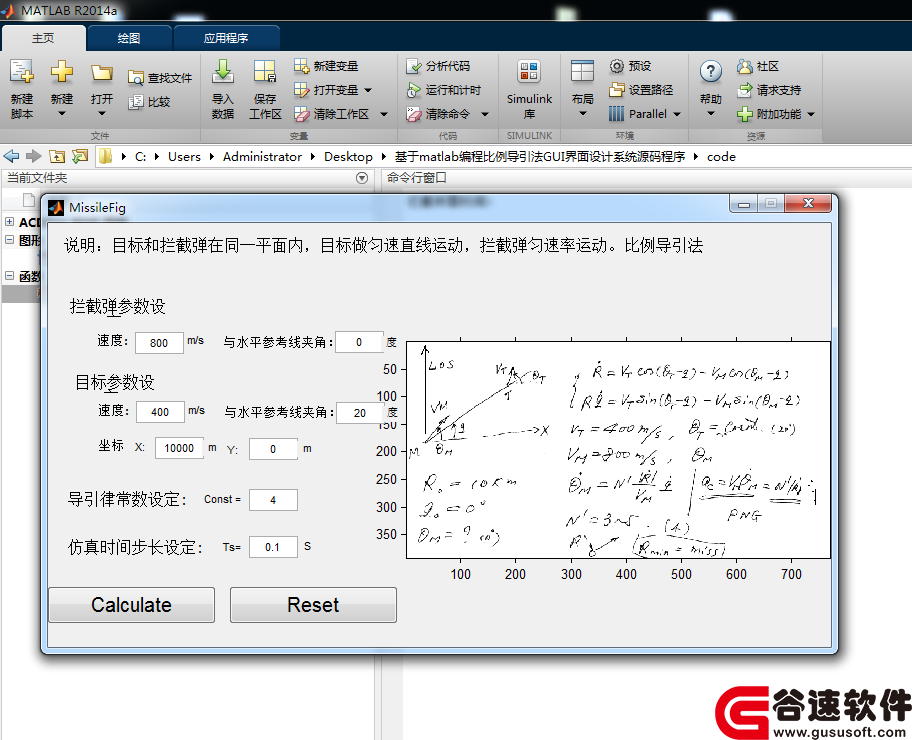Open the Clear Commands dropdown arrow
The image size is (912, 740).
[484, 114]
